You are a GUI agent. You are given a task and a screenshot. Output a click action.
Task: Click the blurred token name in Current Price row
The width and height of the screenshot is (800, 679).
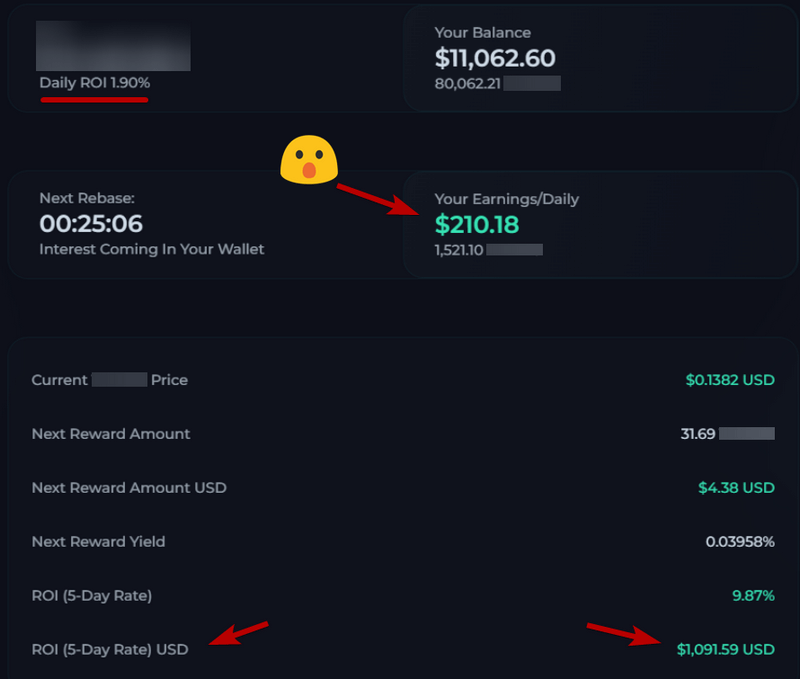pyautogui.click(x=119, y=380)
